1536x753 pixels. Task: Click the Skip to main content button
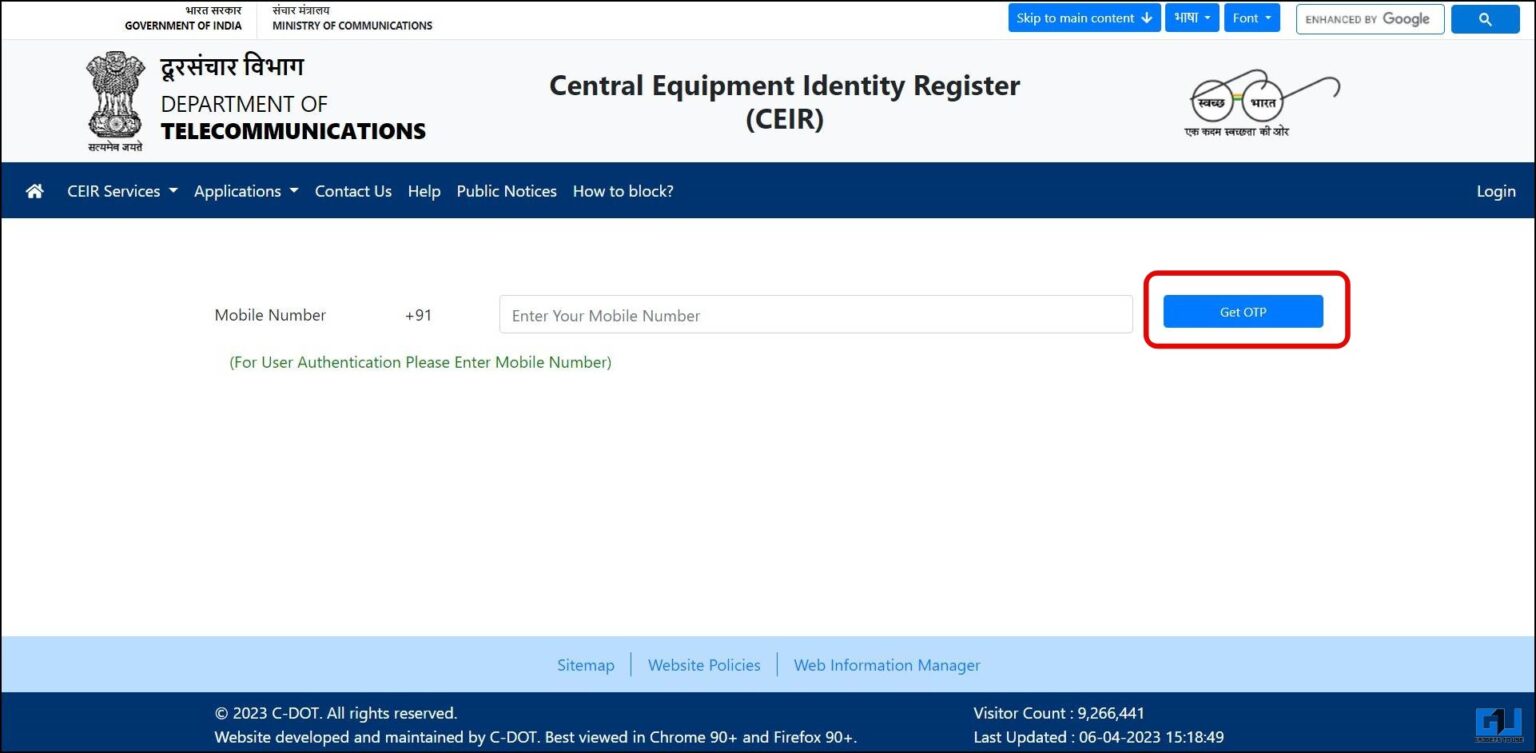(1083, 17)
